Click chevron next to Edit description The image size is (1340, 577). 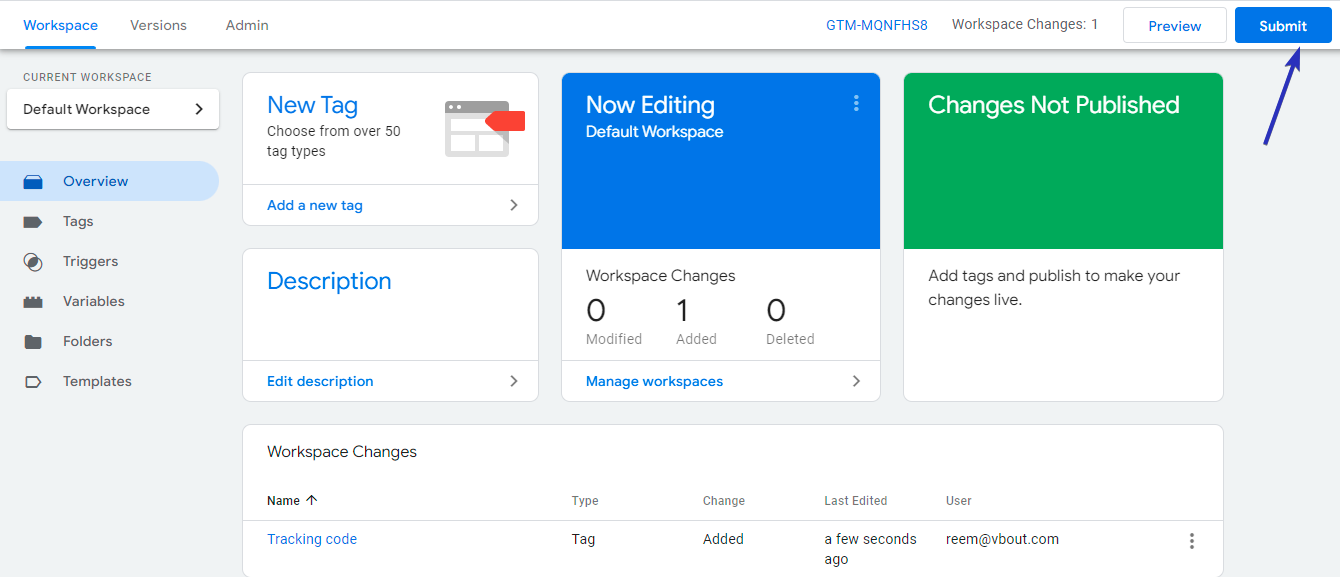(x=514, y=381)
